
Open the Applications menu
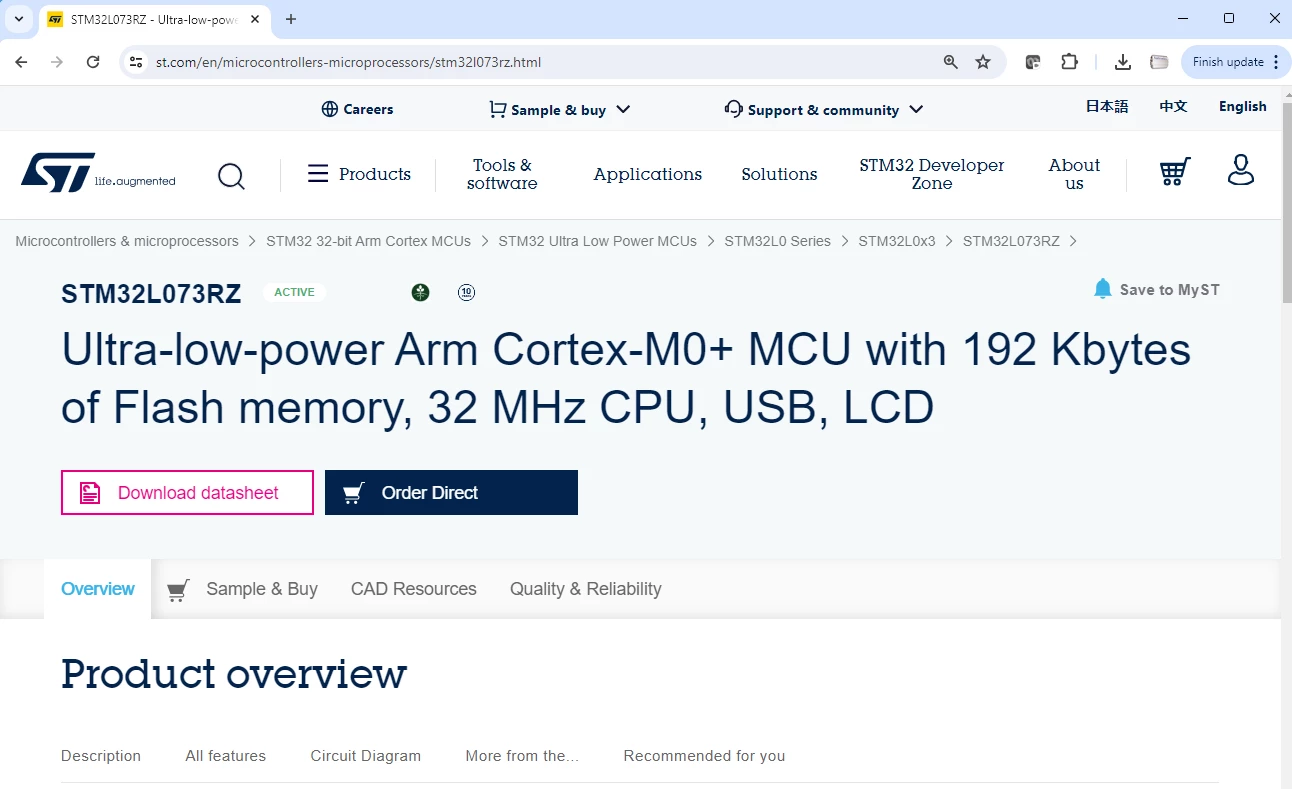click(x=648, y=174)
